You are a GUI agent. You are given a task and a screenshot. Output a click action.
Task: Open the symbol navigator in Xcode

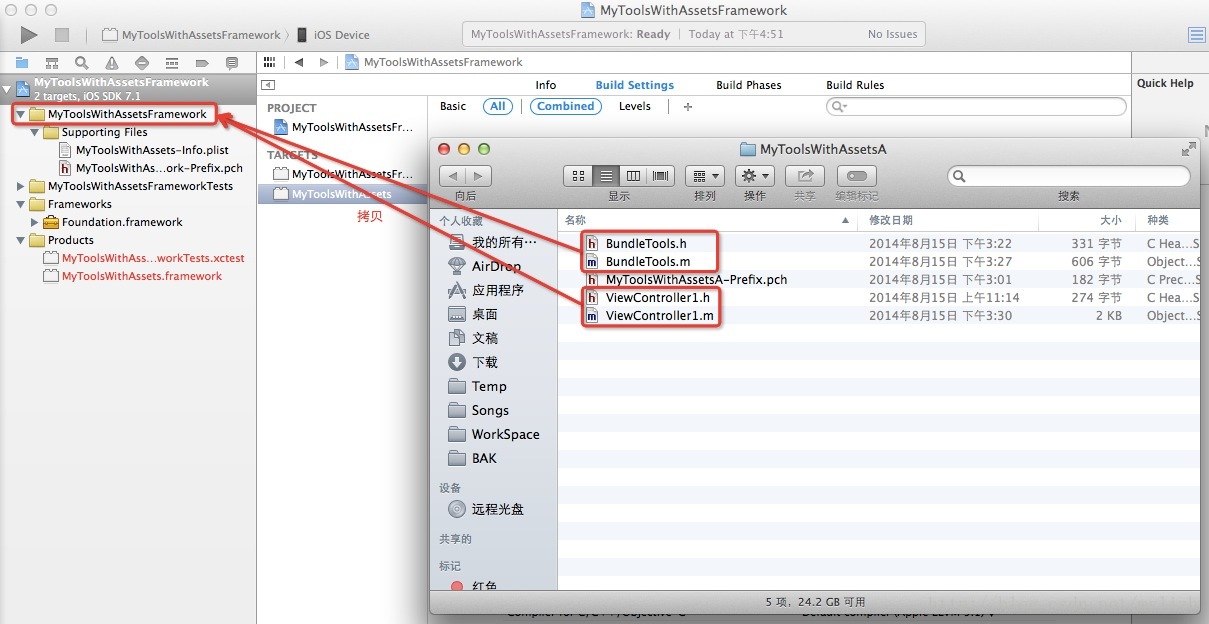(52, 63)
